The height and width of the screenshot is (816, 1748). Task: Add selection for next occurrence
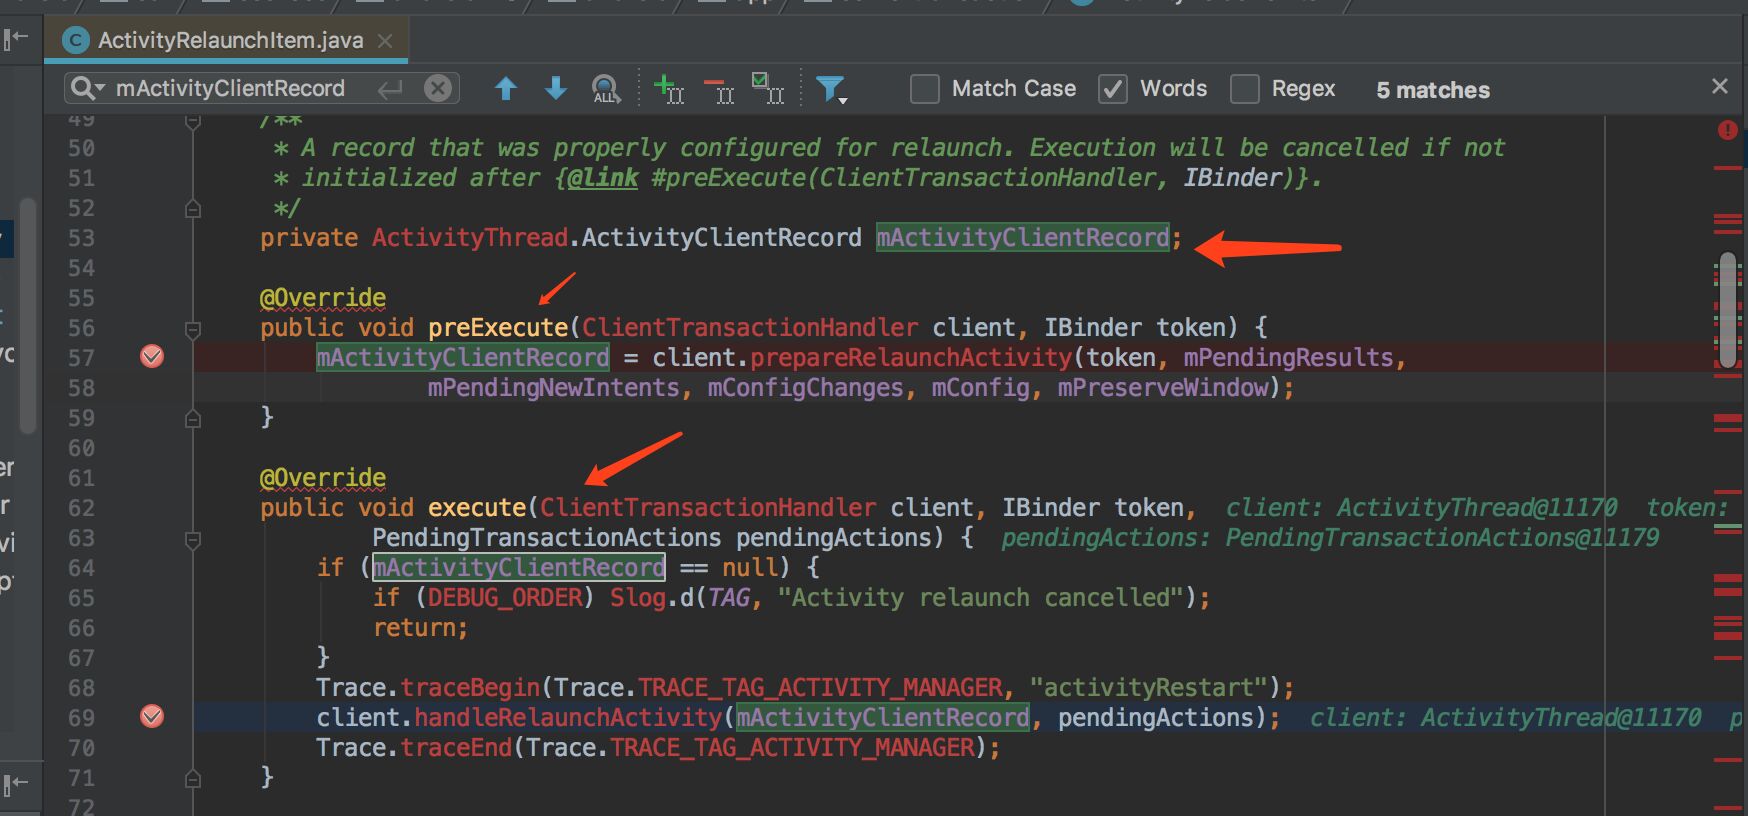pyautogui.click(x=668, y=89)
